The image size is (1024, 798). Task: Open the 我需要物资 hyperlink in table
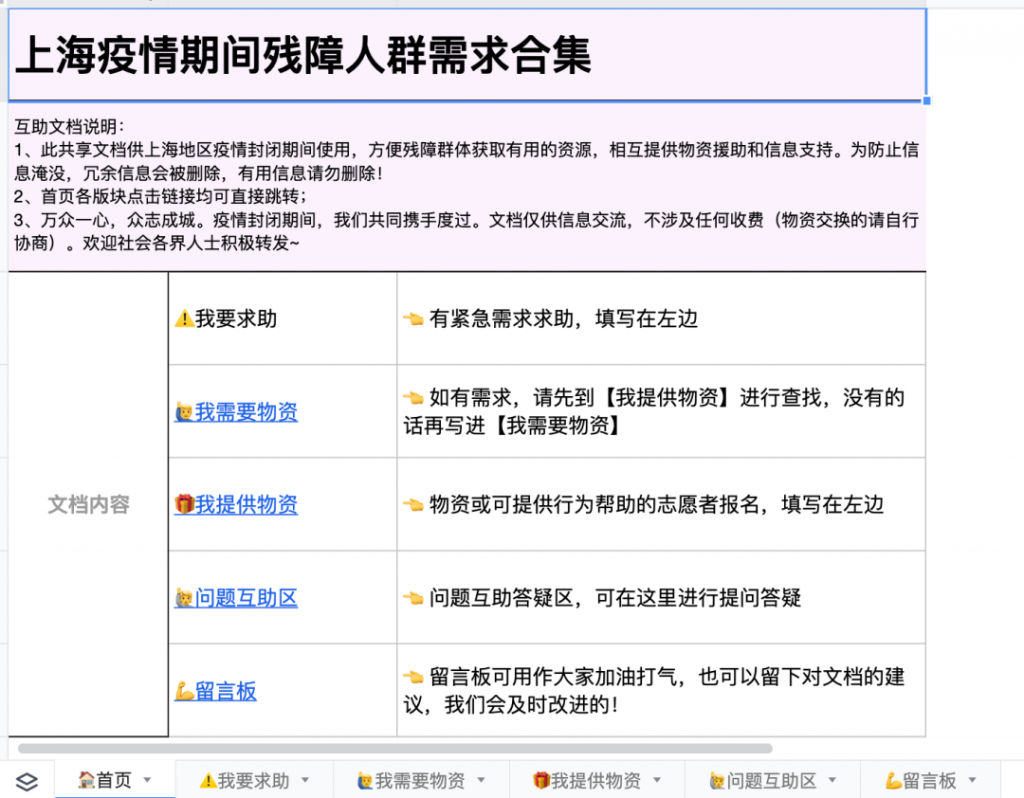(x=246, y=412)
